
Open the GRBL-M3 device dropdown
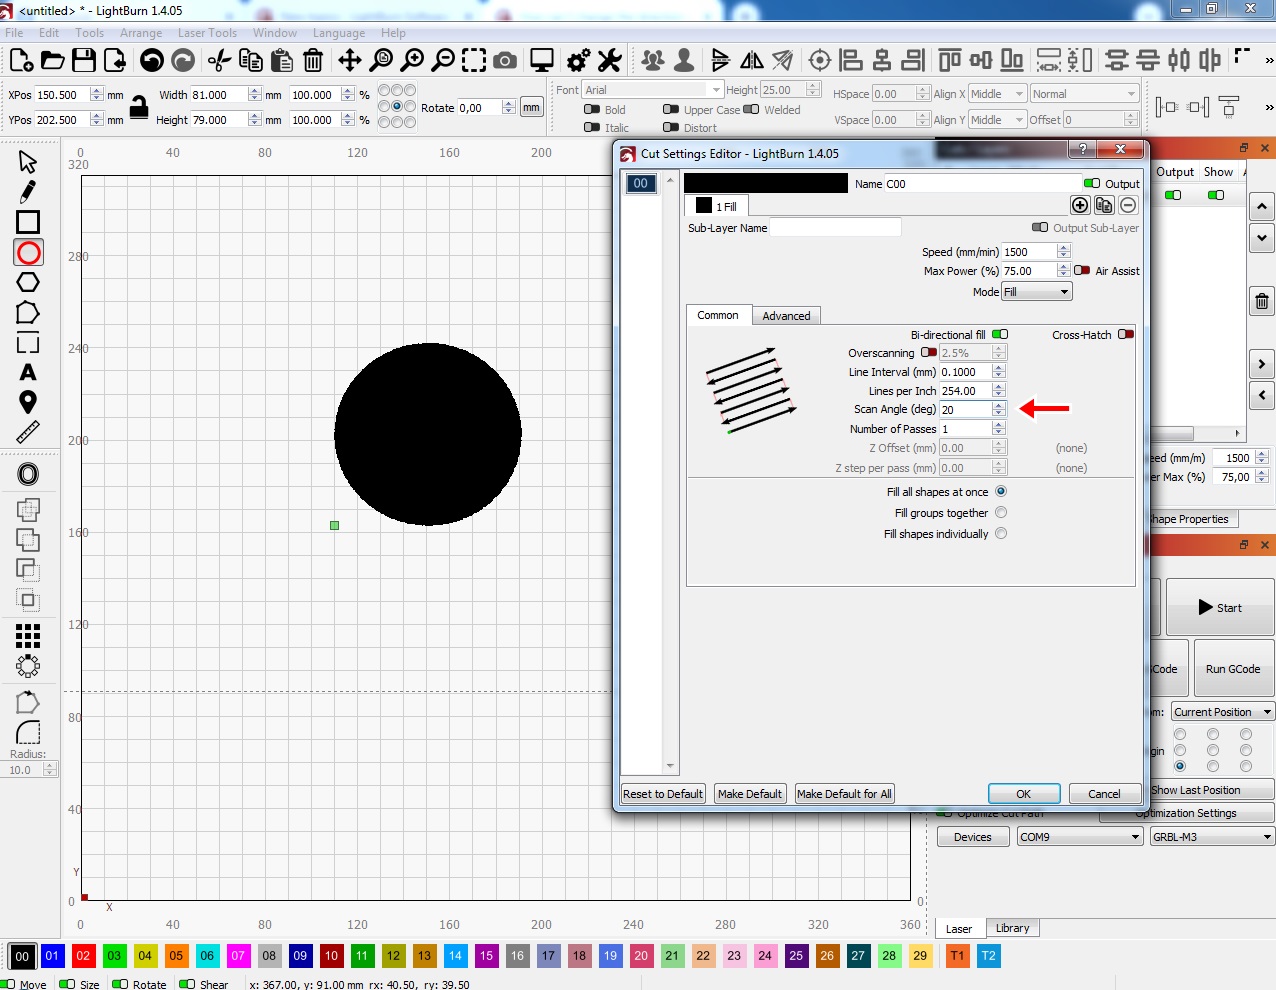[1212, 837]
